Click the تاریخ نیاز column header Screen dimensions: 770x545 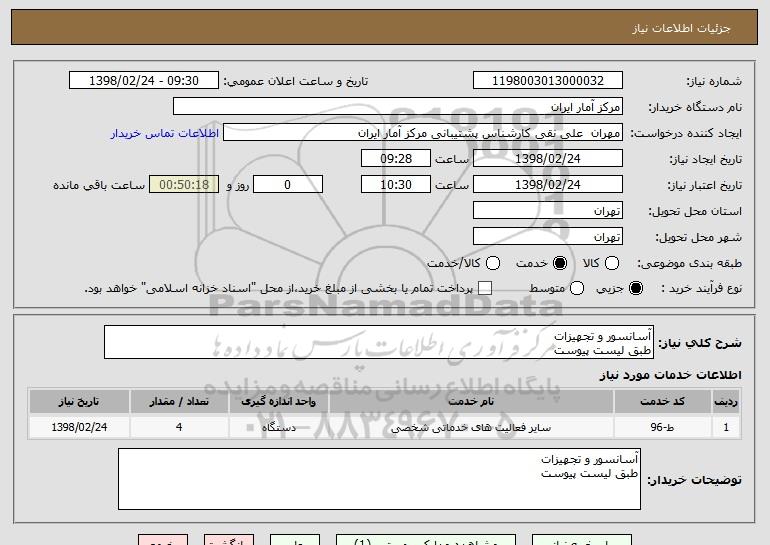pyautogui.click(x=79, y=402)
